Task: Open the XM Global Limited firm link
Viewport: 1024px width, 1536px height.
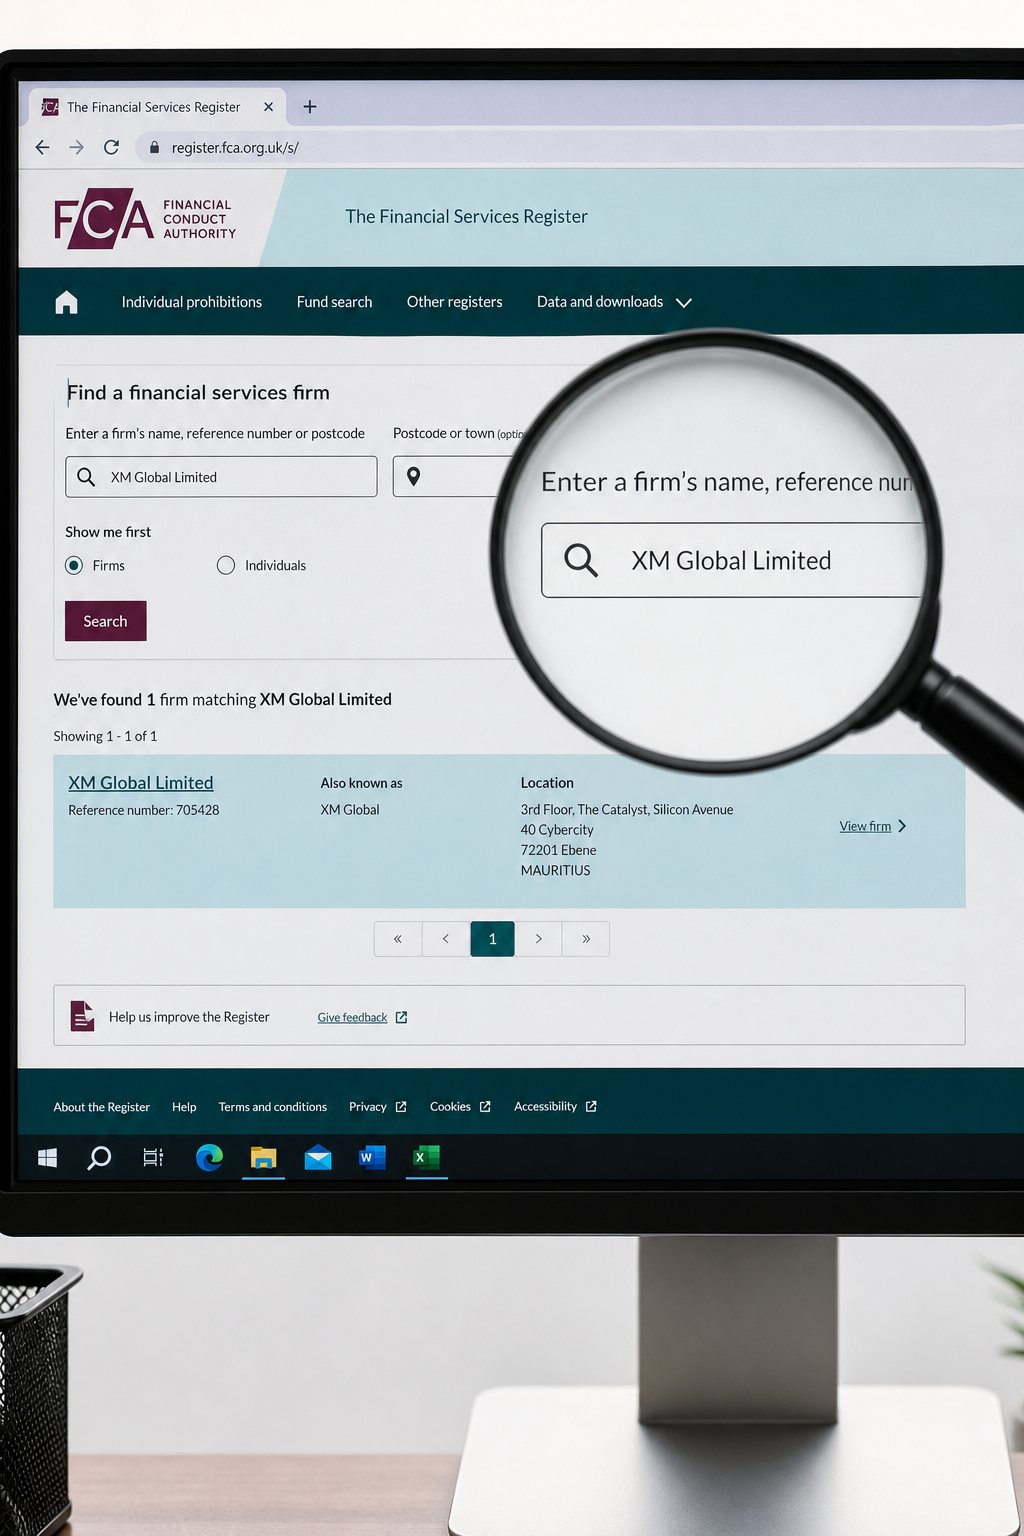Action: [x=141, y=783]
